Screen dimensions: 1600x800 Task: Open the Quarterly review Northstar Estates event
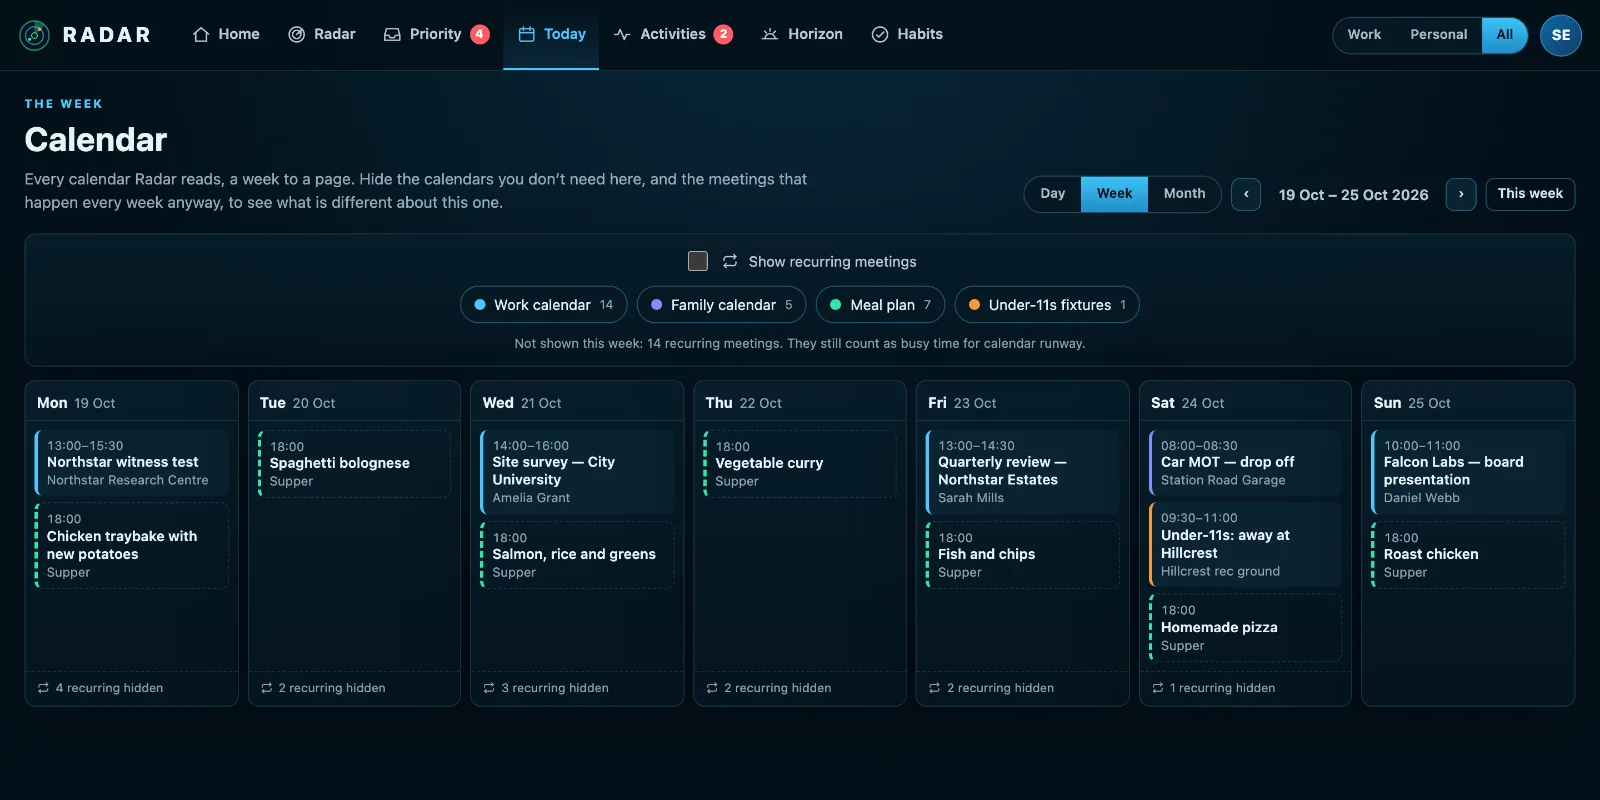pyautogui.click(x=1023, y=472)
